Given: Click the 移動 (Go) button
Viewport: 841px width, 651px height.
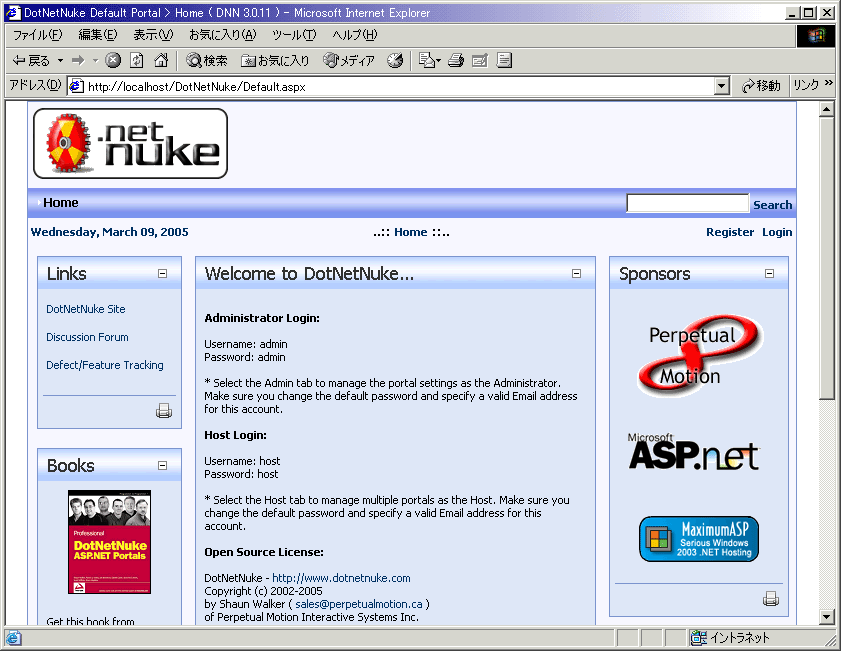Looking at the screenshot, I should 761,86.
